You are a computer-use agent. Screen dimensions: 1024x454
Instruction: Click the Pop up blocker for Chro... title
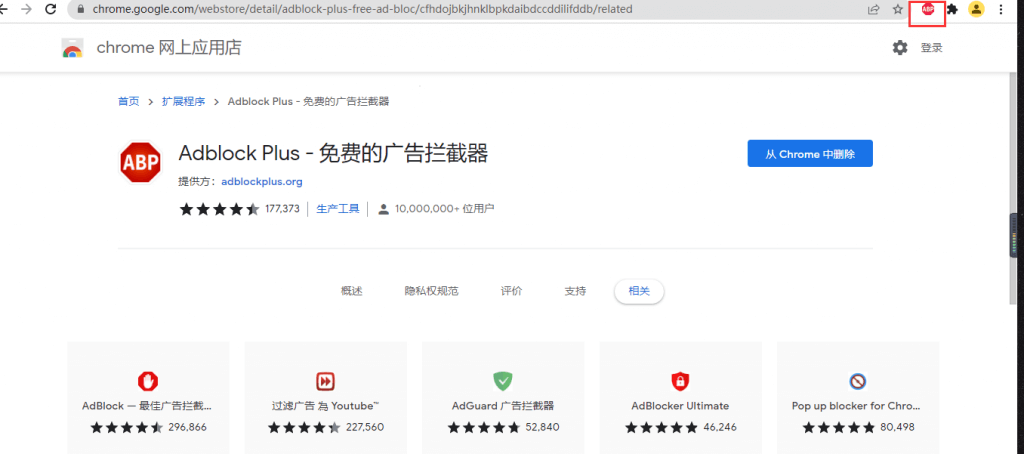[856, 406]
